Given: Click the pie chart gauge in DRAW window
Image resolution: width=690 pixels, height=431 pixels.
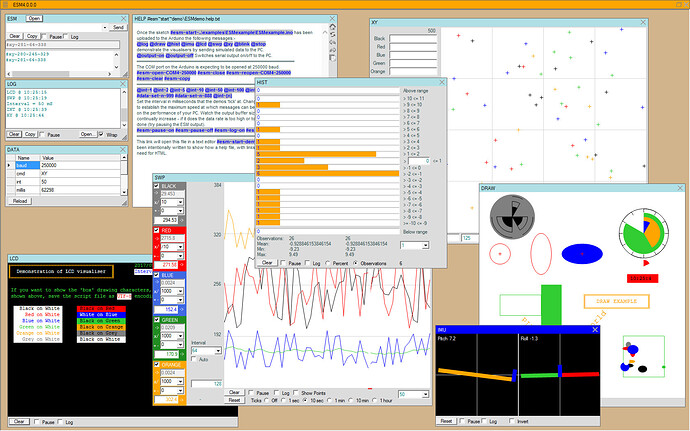Looking at the screenshot, I should pyautogui.click(x=643, y=233).
